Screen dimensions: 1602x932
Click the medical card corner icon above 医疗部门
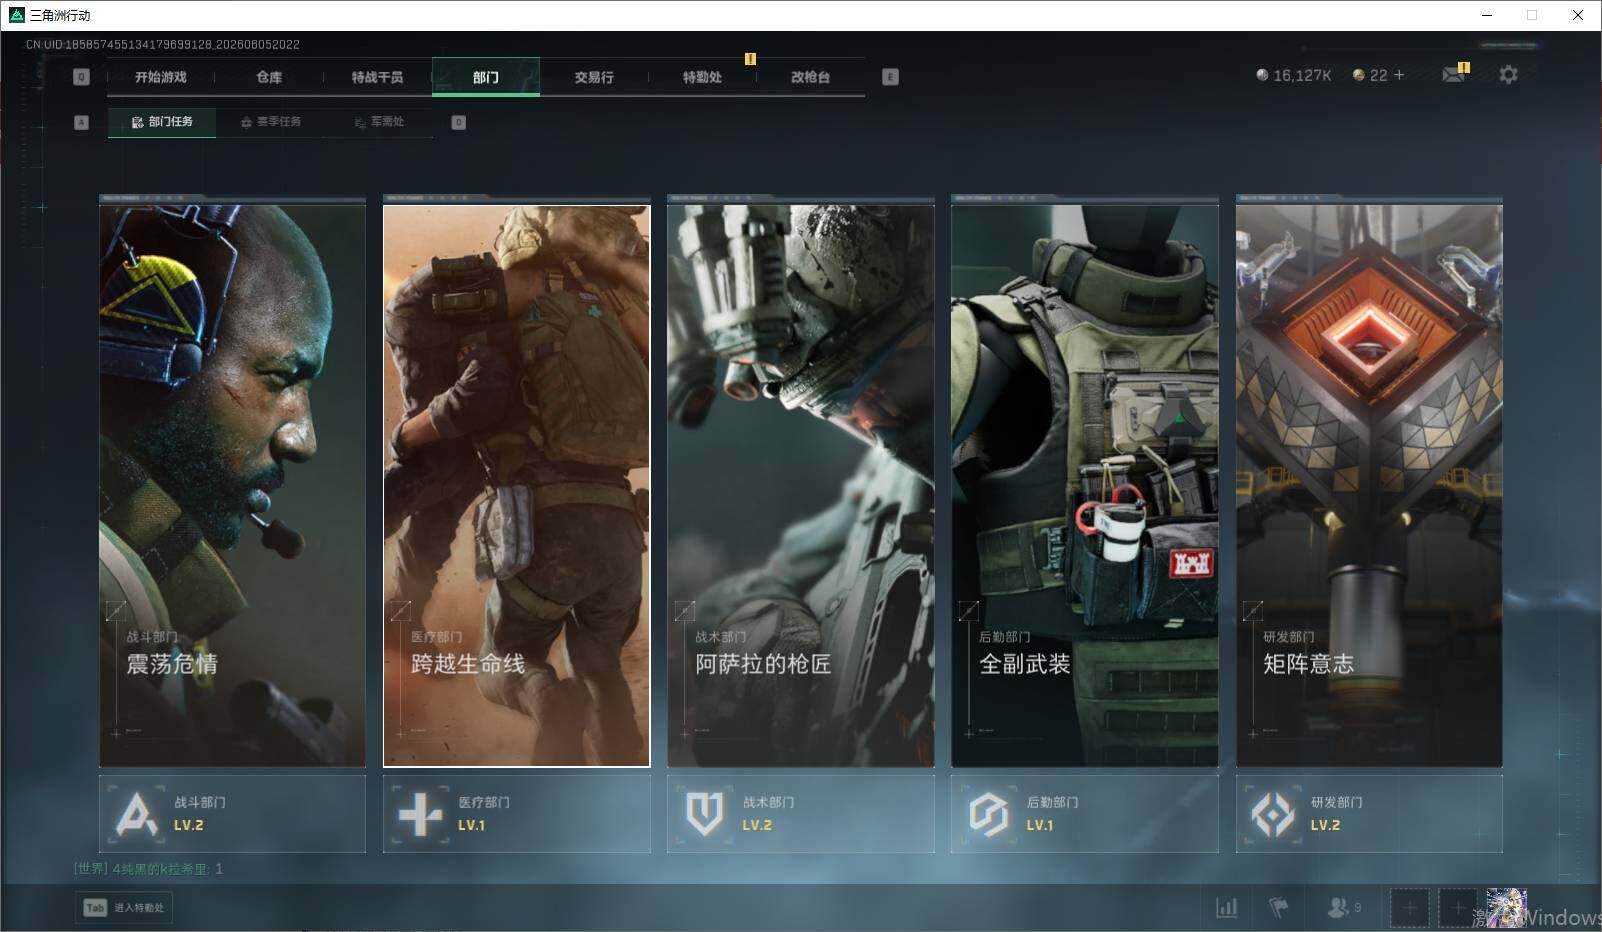tap(400, 610)
